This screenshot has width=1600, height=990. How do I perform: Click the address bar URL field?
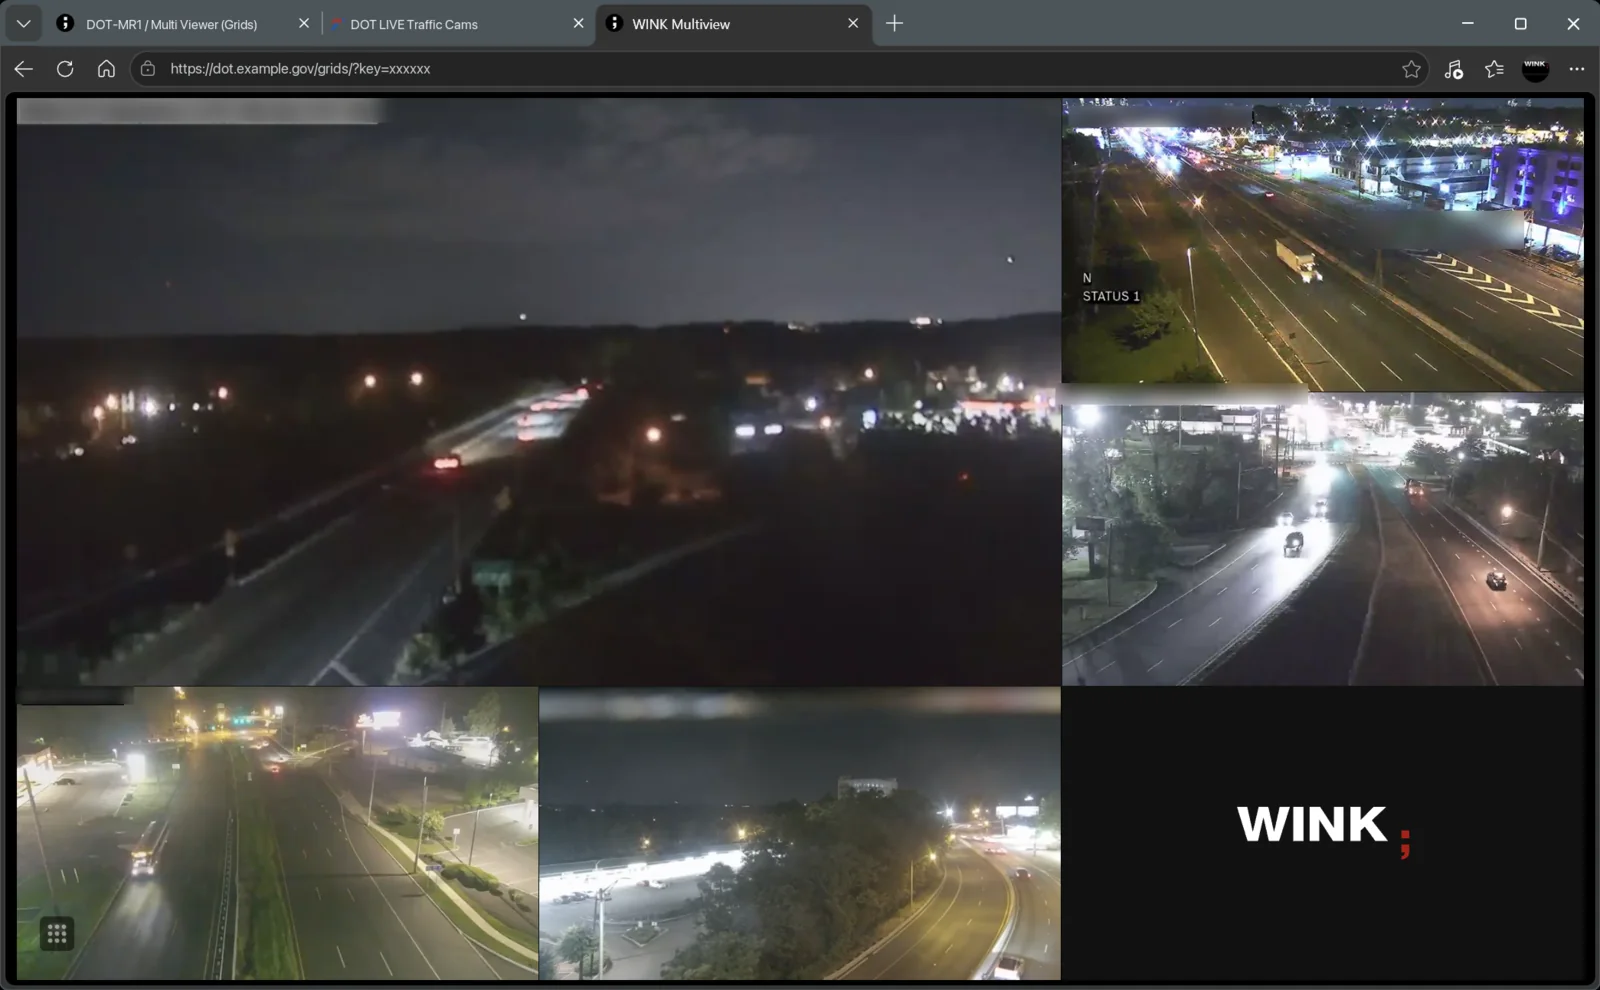pyautogui.click(x=780, y=69)
